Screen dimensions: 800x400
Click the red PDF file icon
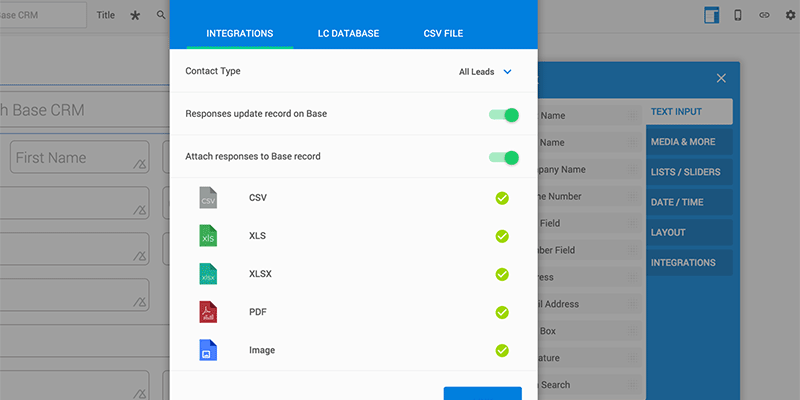(x=208, y=312)
